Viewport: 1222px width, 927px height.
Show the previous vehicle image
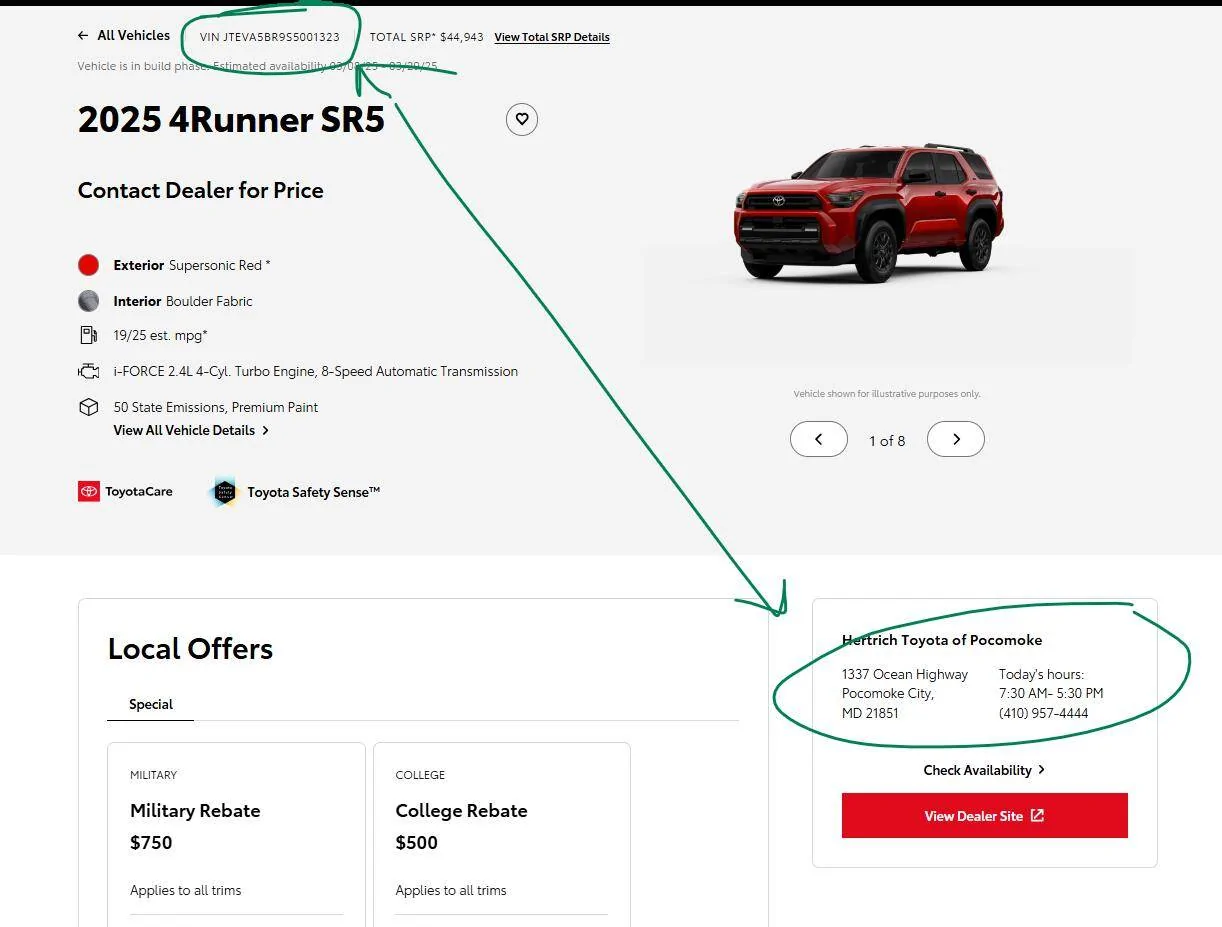pyautogui.click(x=818, y=439)
